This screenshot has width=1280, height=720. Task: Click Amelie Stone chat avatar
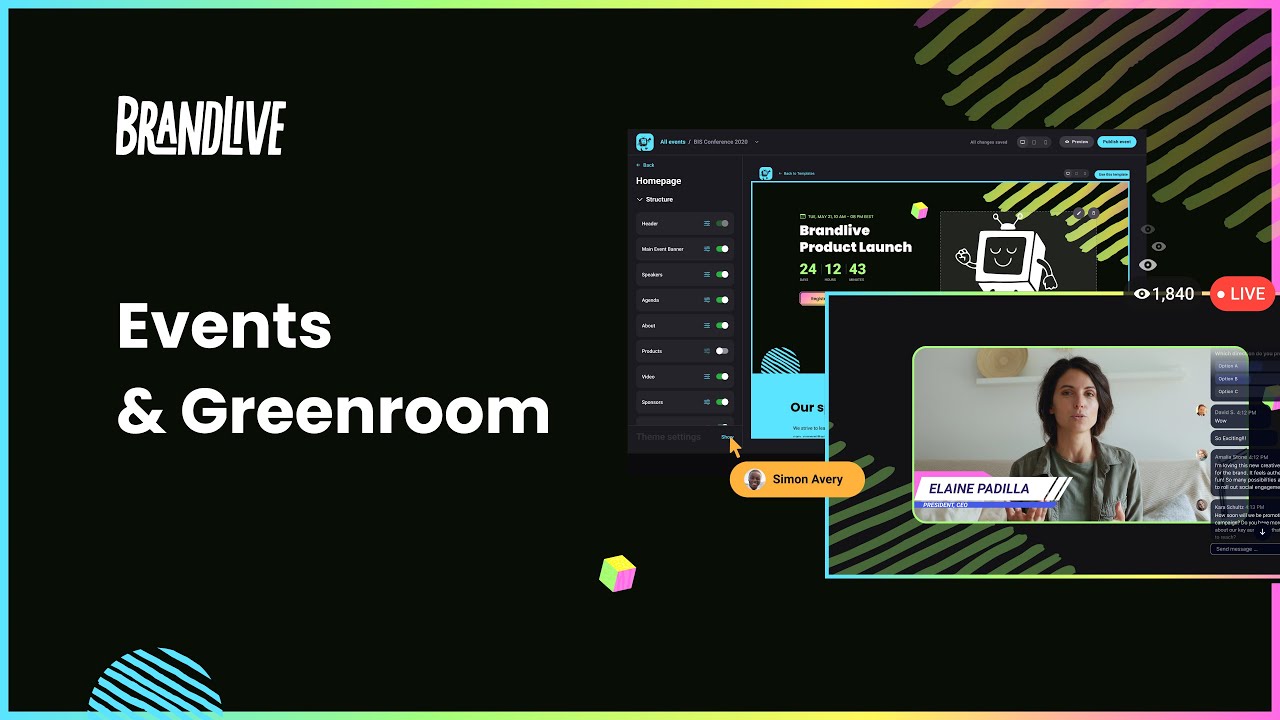click(x=1202, y=456)
